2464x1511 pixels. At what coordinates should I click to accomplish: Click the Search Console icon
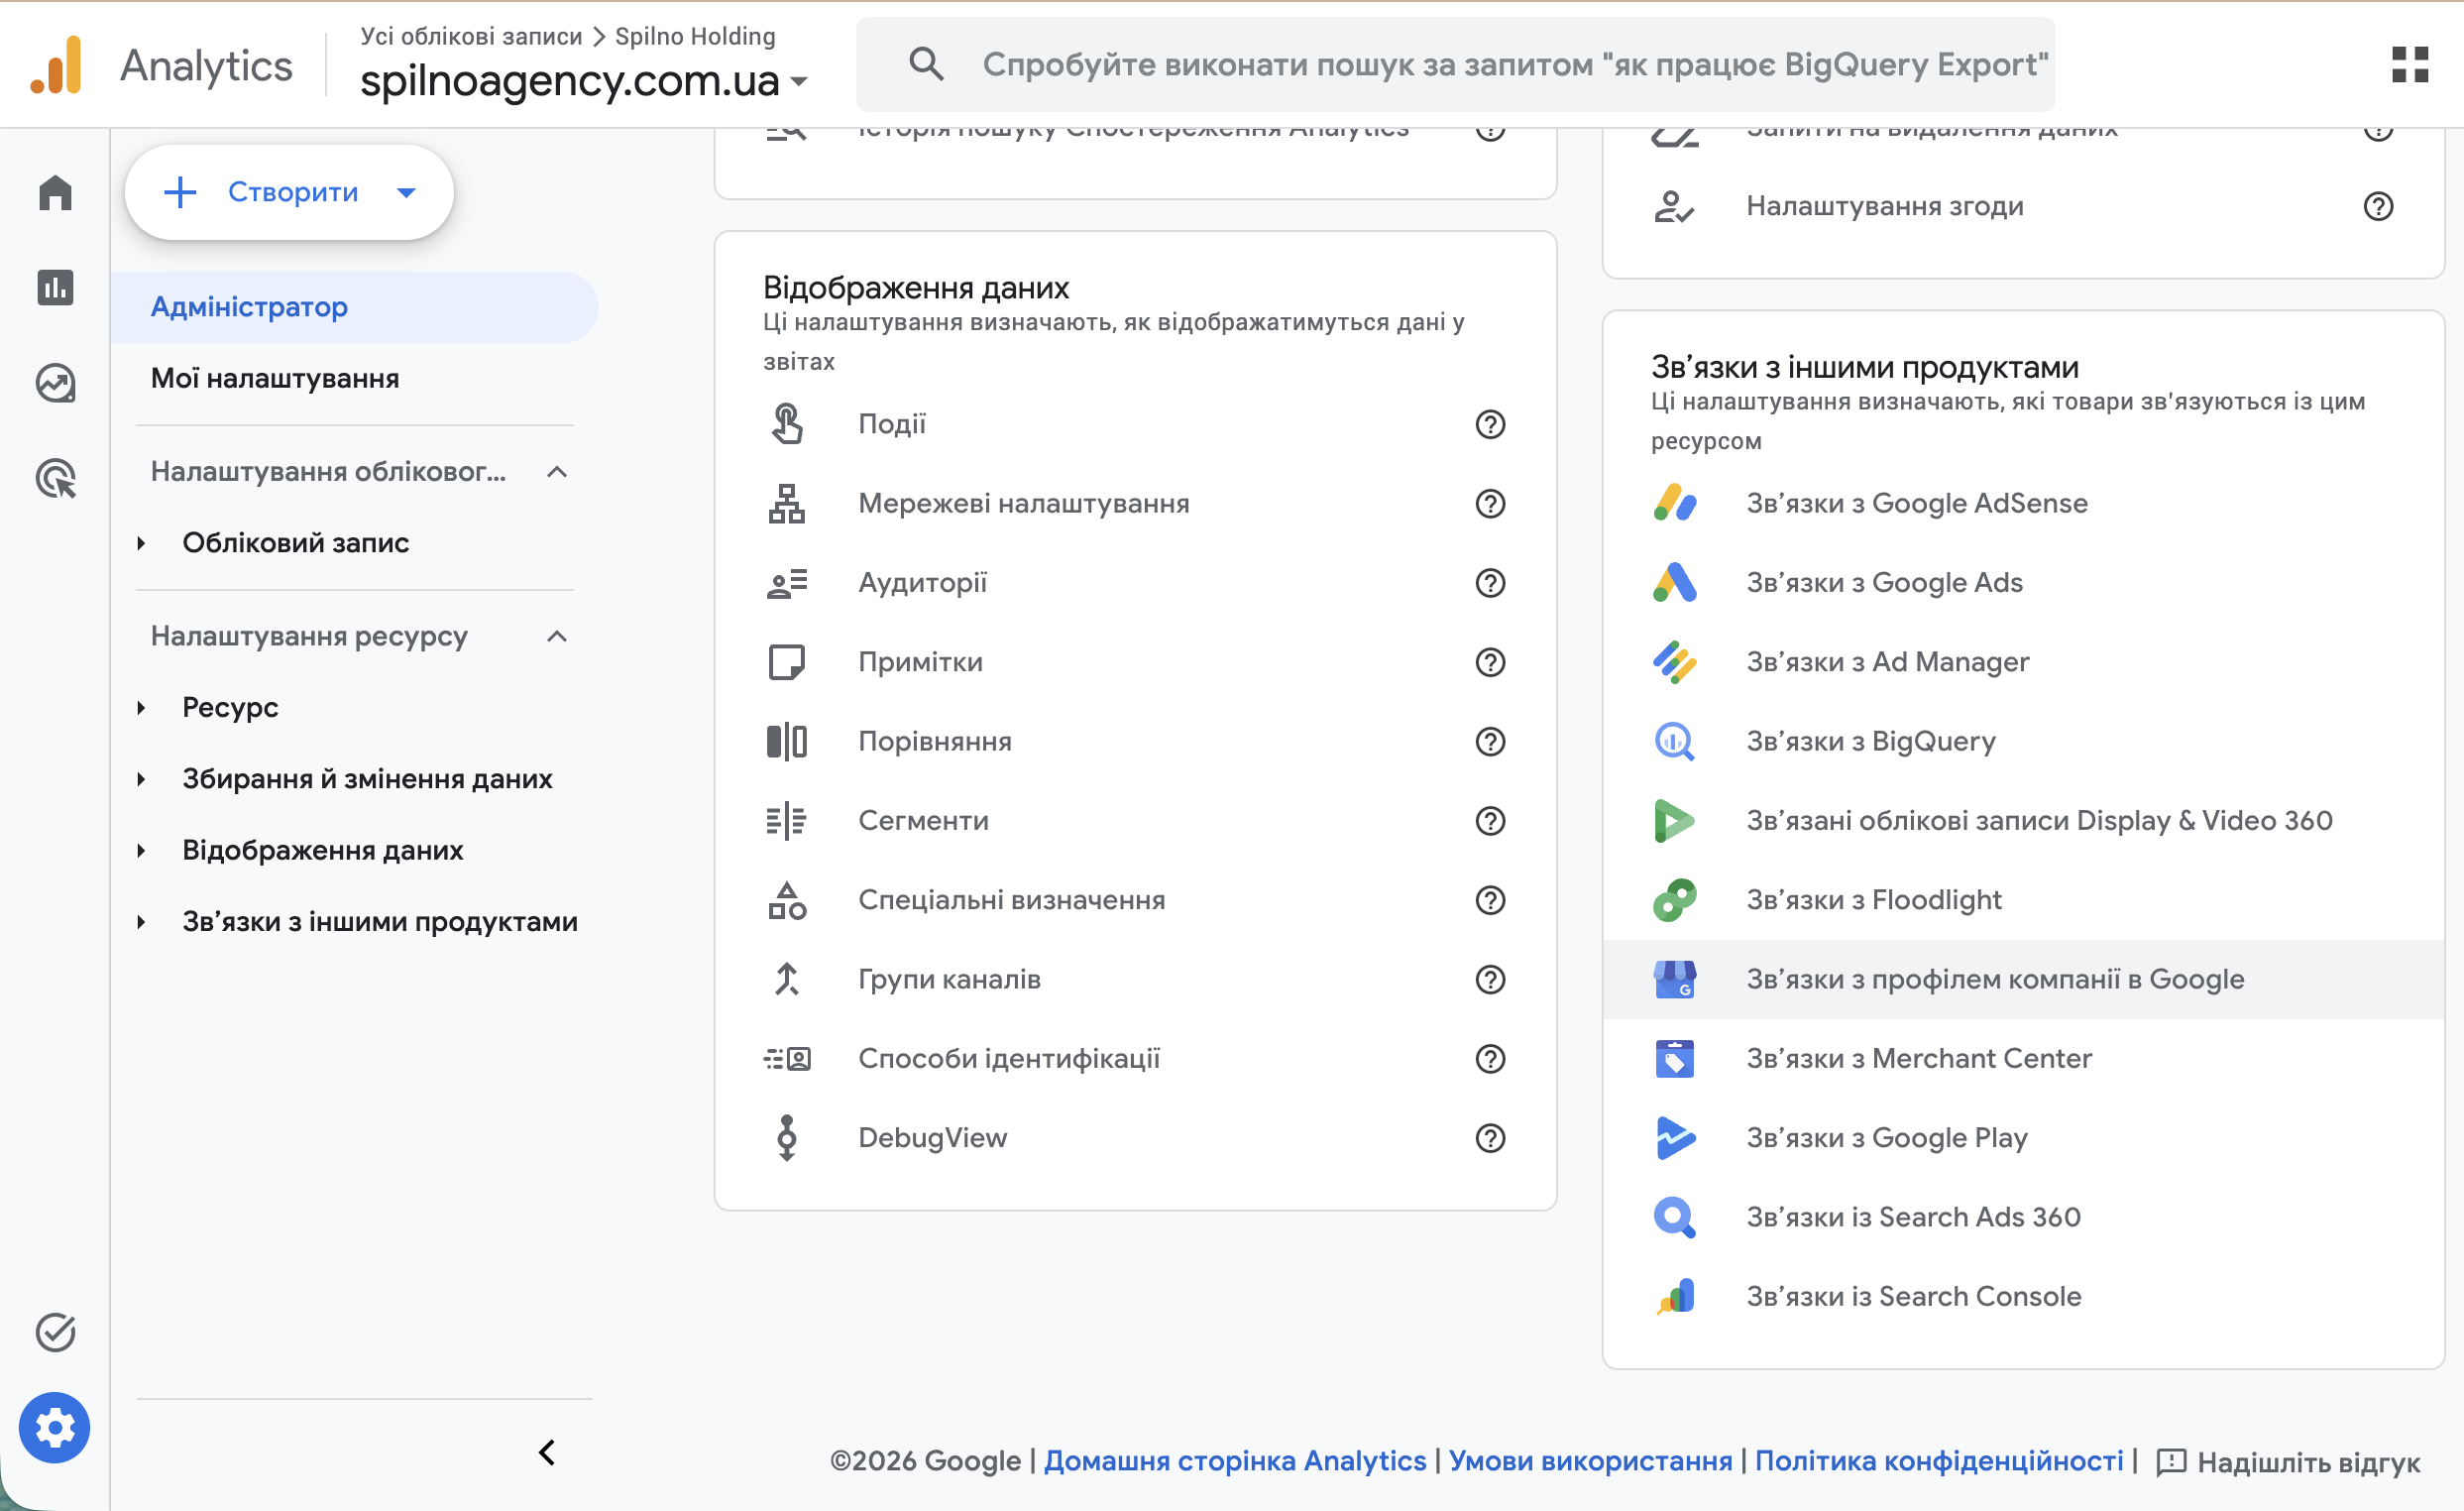pos(1674,1296)
